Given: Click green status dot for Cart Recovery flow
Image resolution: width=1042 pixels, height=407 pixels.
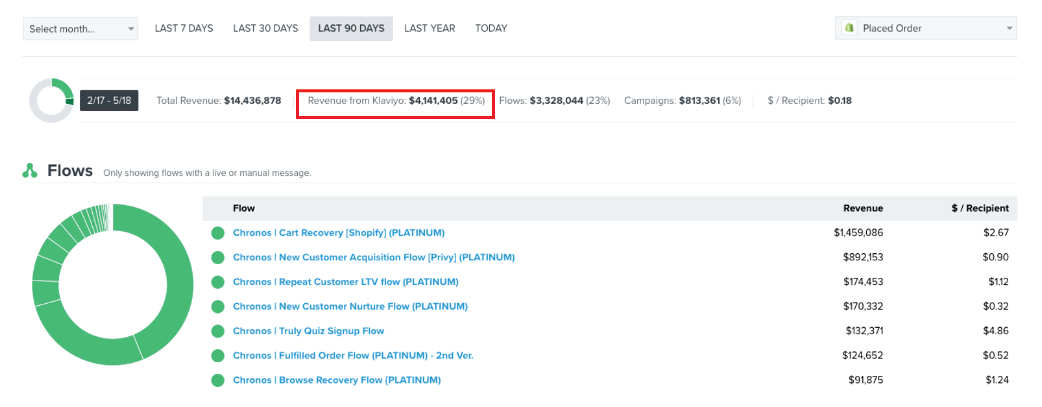Looking at the screenshot, I should click(218, 233).
